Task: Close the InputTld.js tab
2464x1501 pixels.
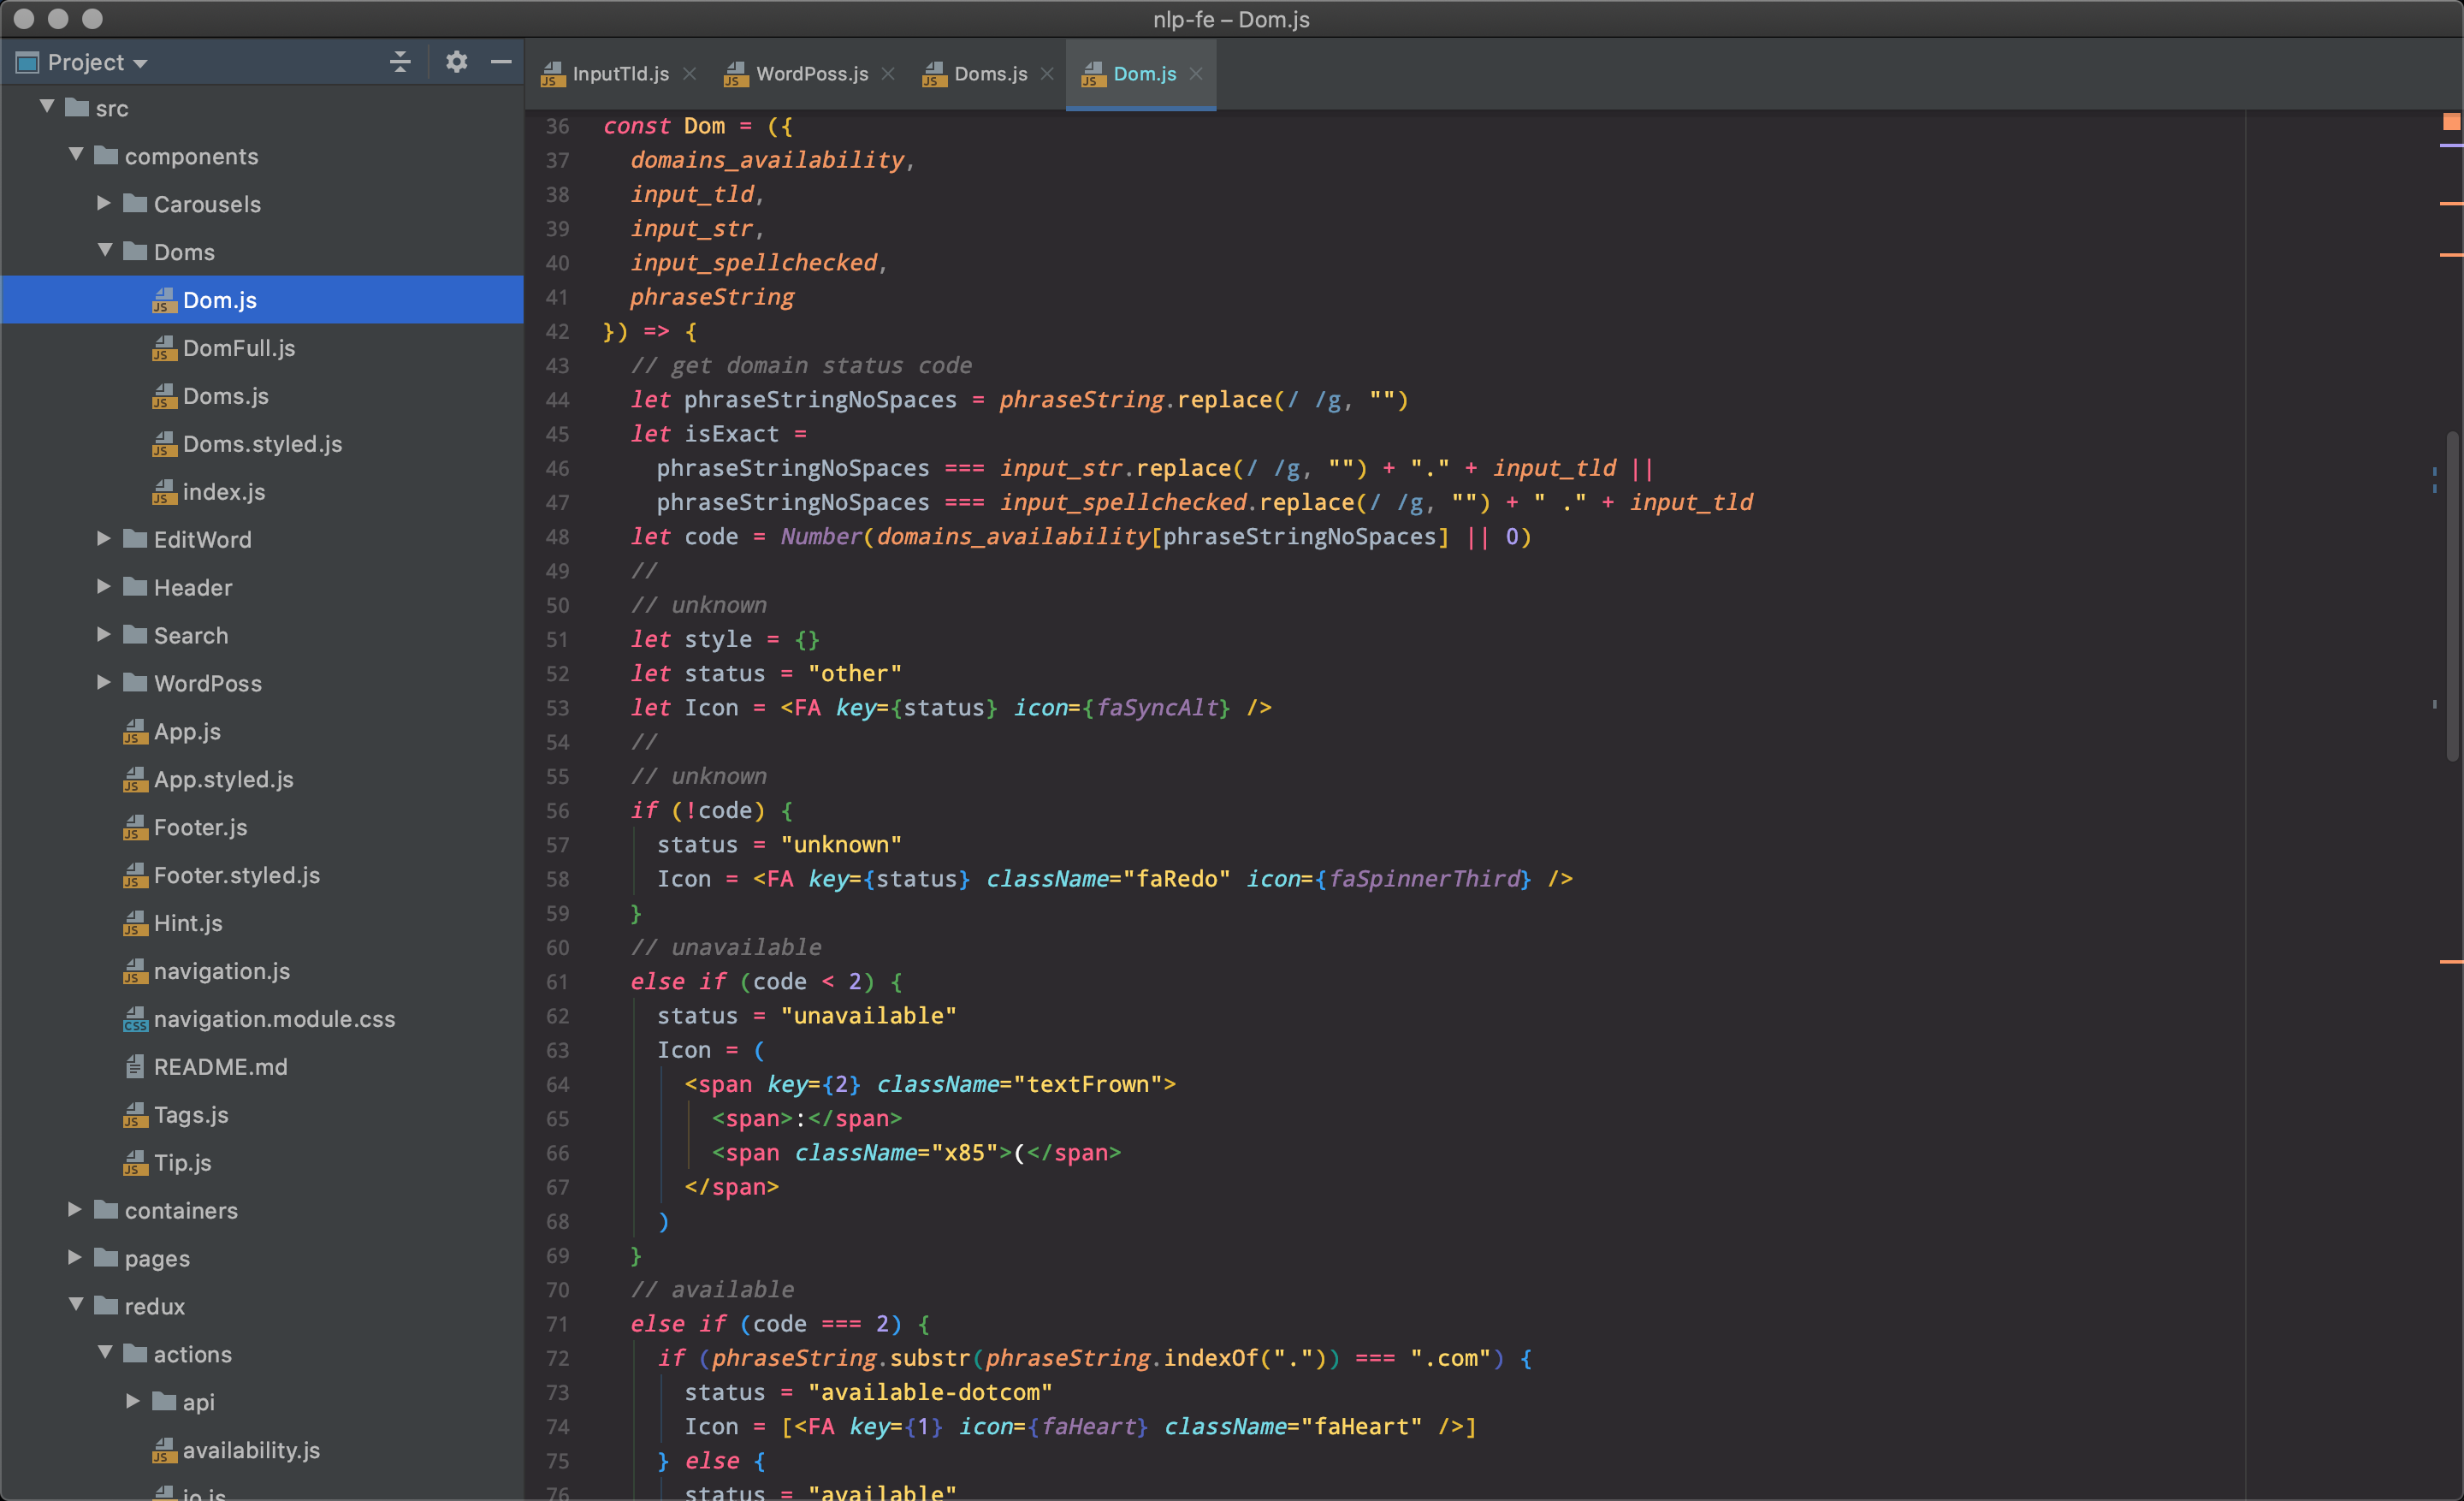Action: pyautogui.click(x=689, y=74)
